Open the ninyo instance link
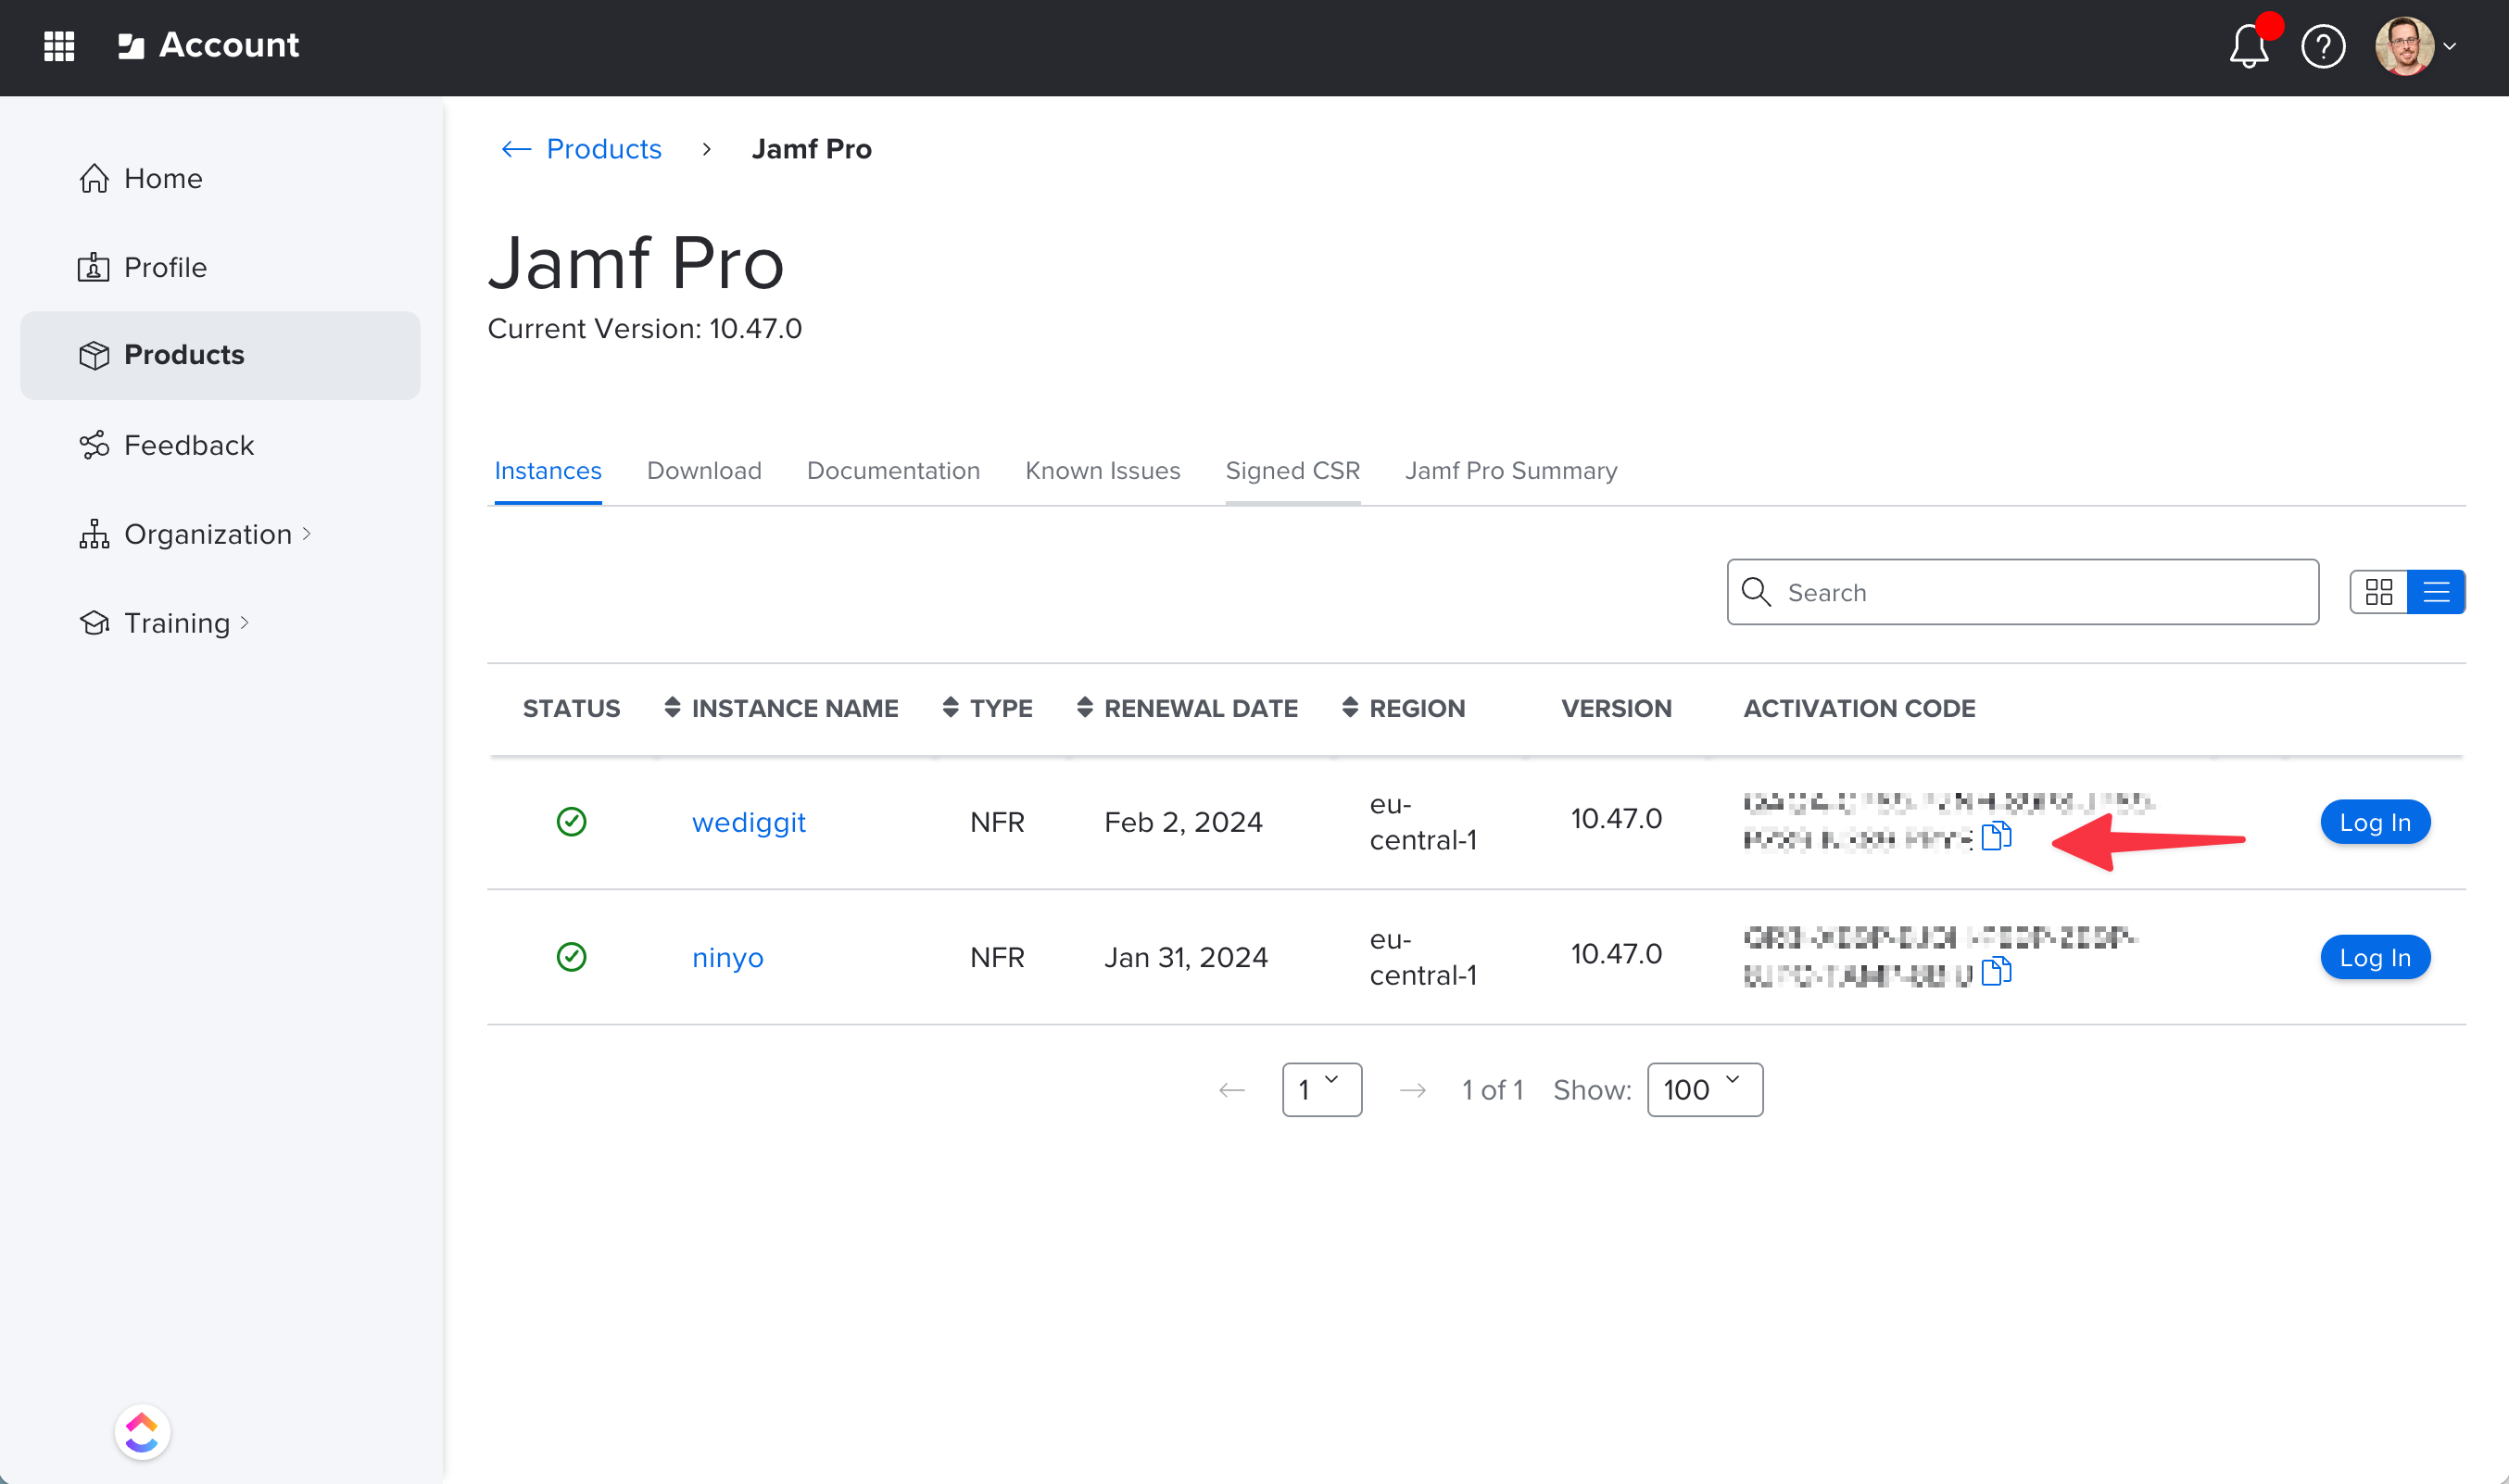 pos(727,957)
